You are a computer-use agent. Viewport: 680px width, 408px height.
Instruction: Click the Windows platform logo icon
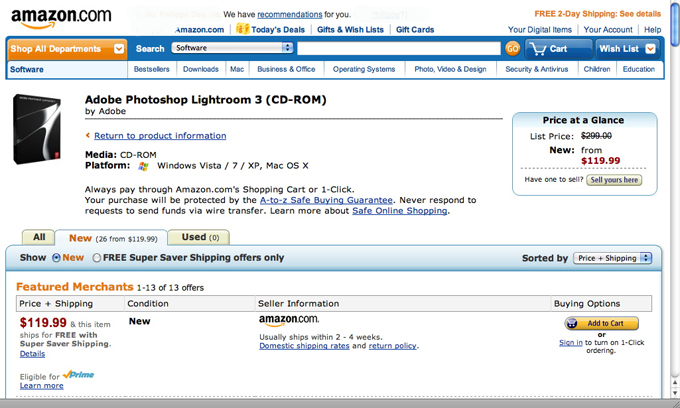point(143,166)
